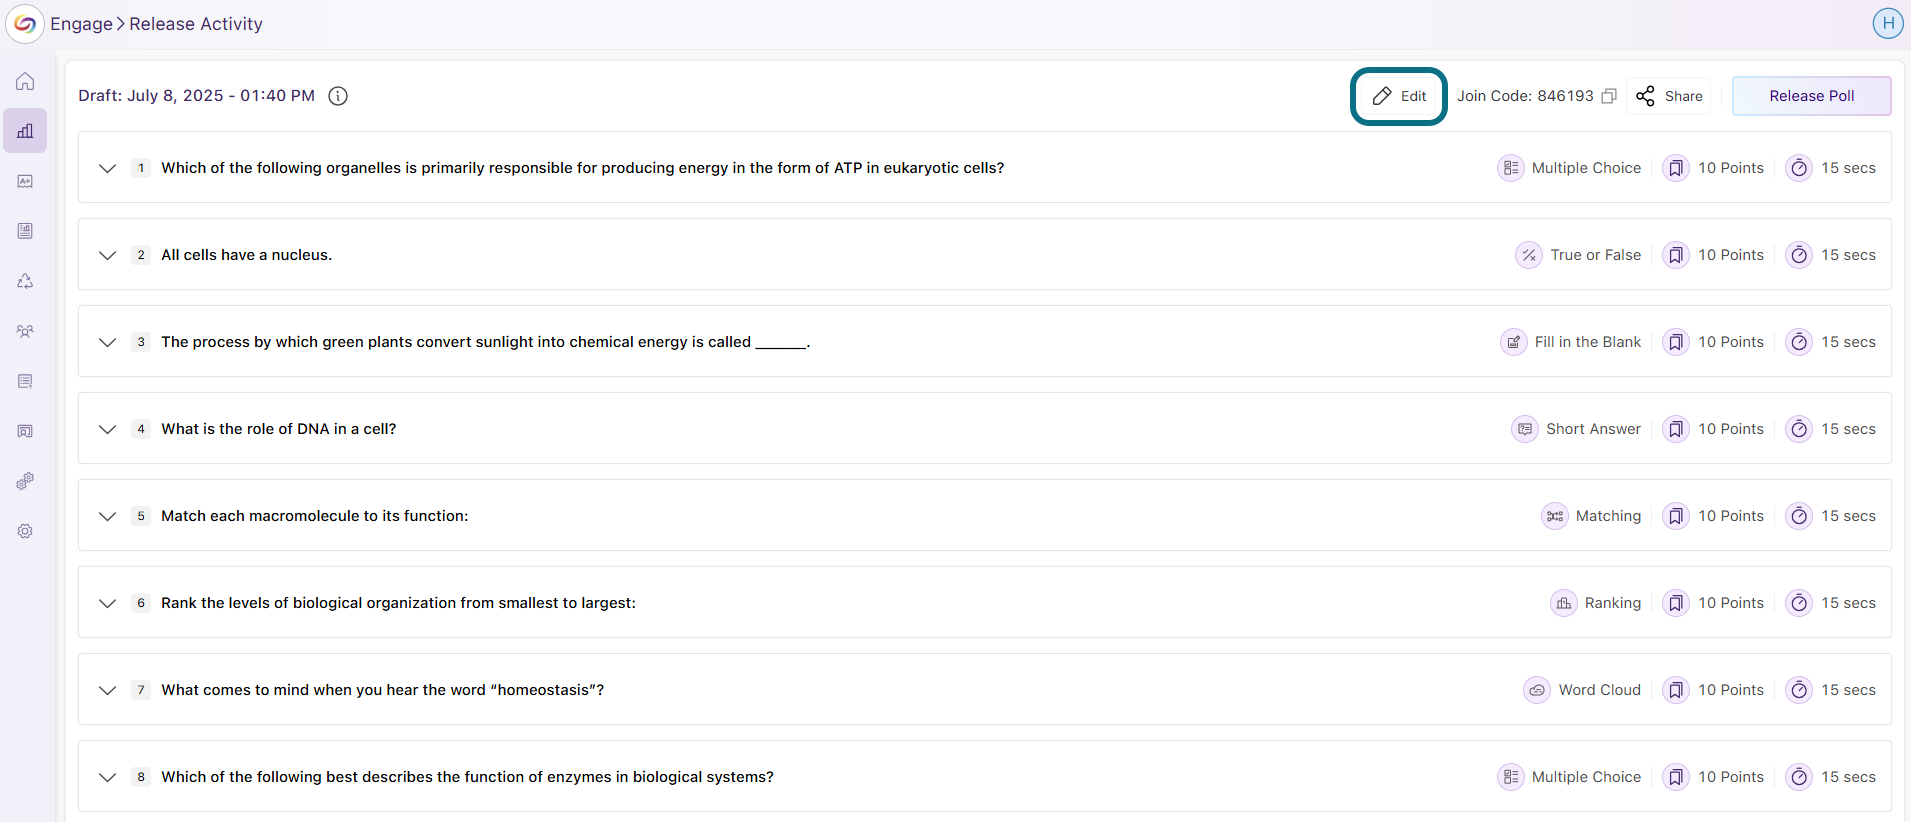
Task: Click True or False type icon
Action: click(x=1529, y=255)
